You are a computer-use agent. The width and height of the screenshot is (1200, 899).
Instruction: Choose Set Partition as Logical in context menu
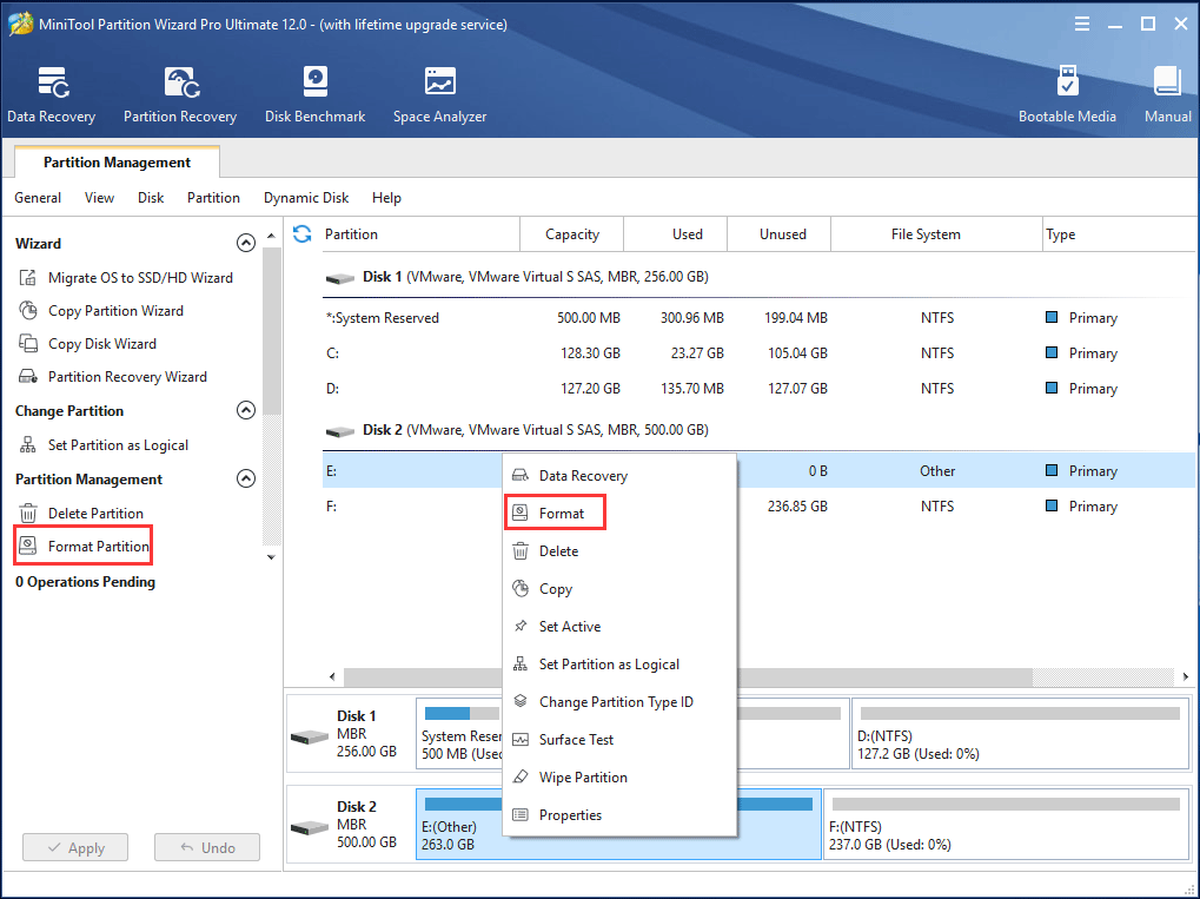[x=620, y=664]
